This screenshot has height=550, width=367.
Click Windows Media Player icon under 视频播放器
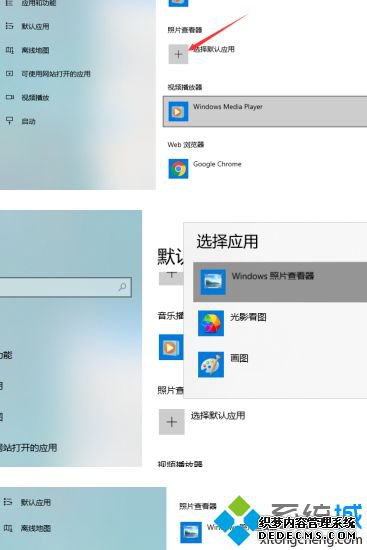click(178, 112)
